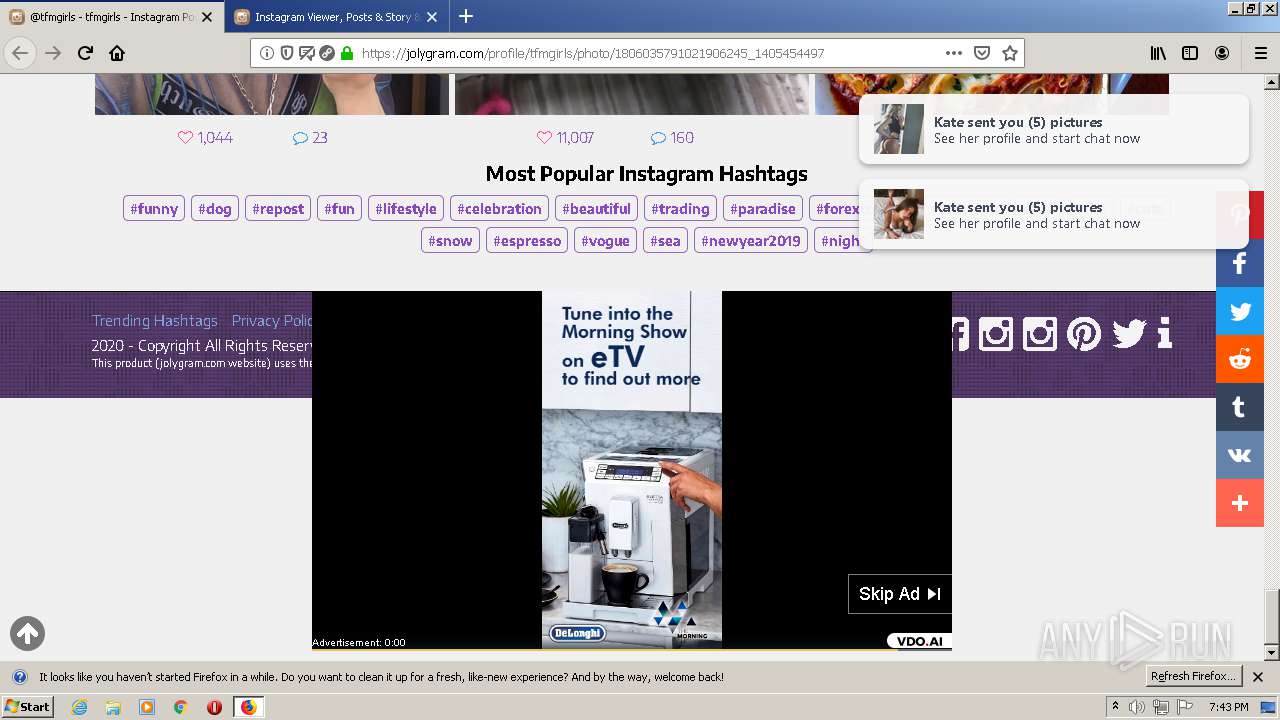This screenshot has width=1280, height=720.
Task: Open Firefox account icon
Action: pyautogui.click(x=1222, y=53)
